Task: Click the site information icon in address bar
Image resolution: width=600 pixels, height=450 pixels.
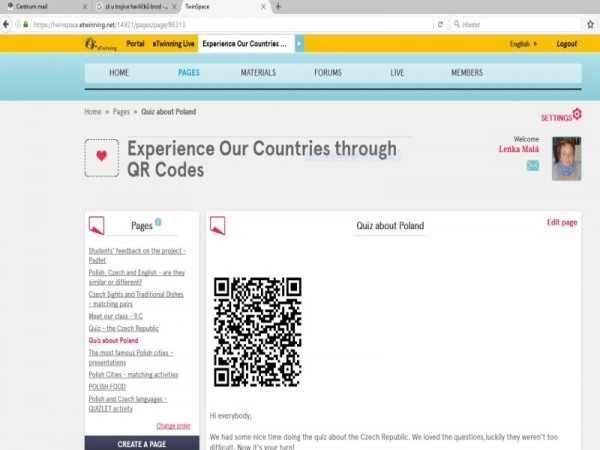Action: (x=18, y=24)
